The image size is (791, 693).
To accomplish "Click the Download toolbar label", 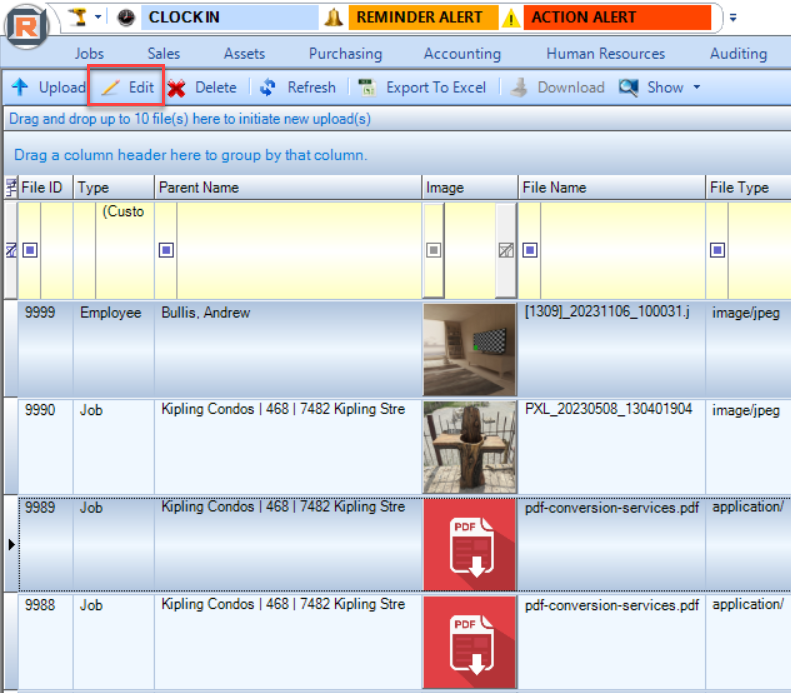I will 571,87.
